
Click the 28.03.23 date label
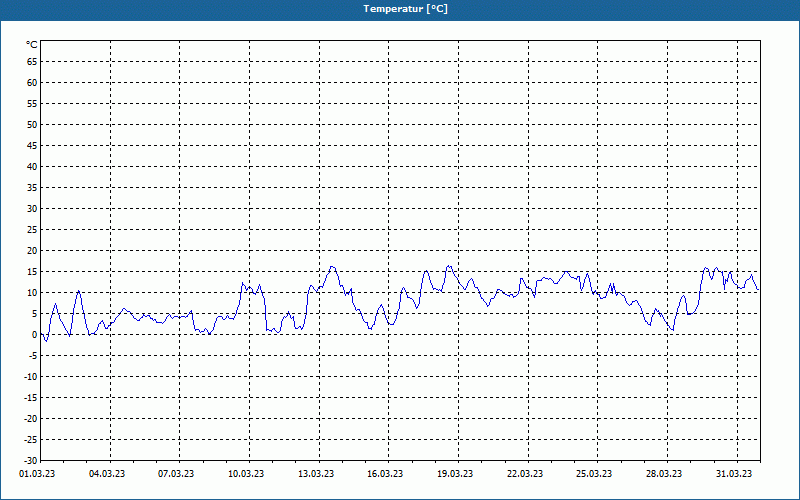[x=664, y=473]
